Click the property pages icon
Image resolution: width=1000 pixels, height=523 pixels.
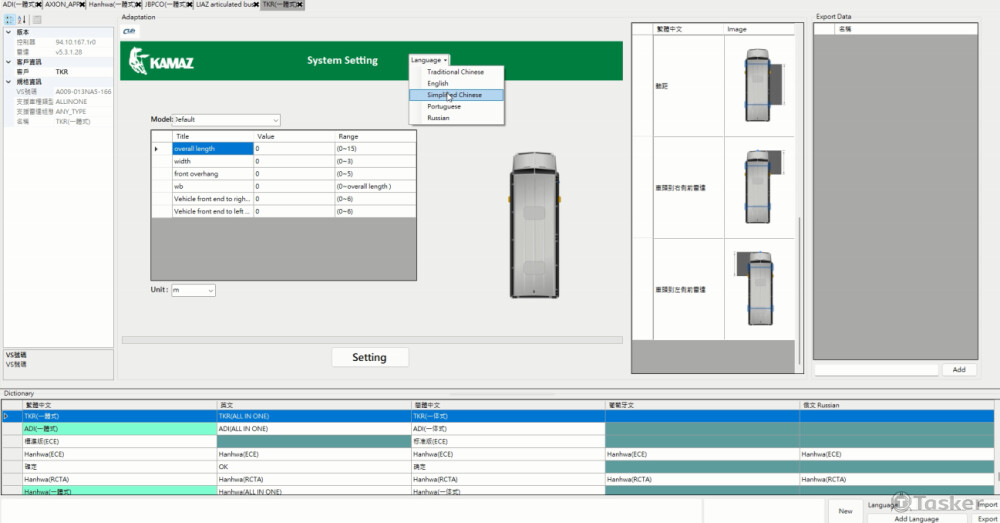pos(37,20)
